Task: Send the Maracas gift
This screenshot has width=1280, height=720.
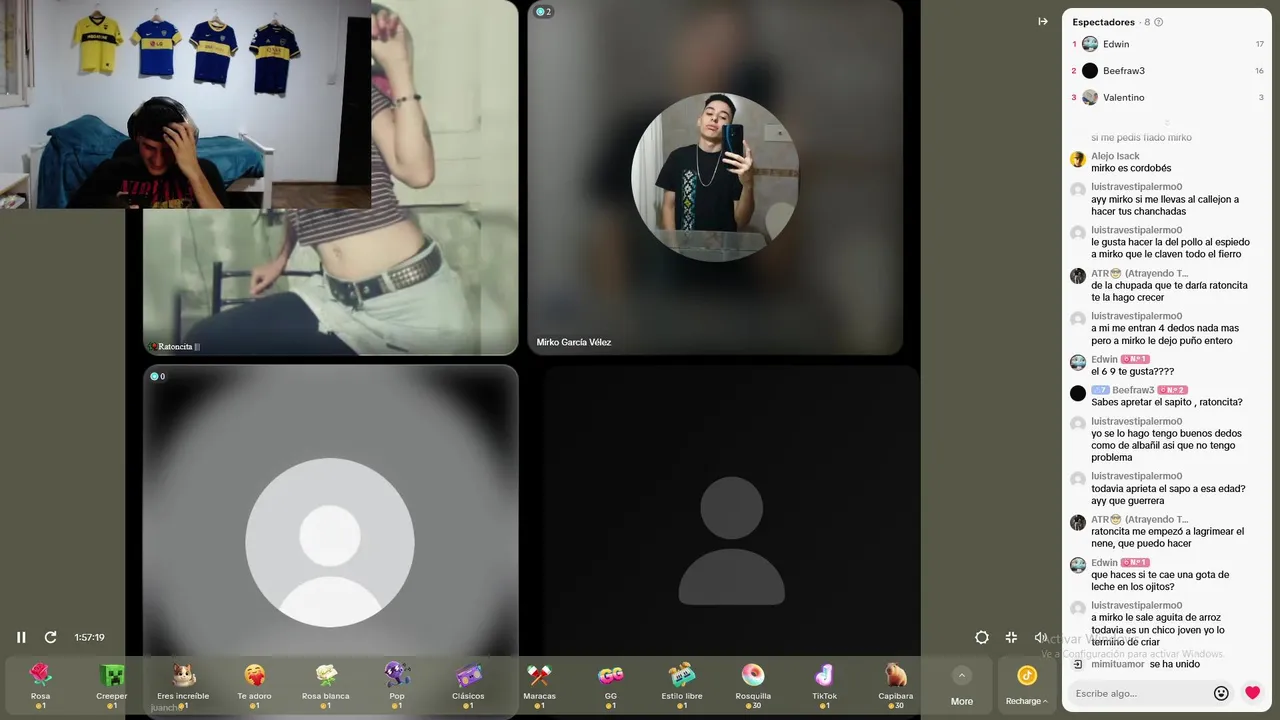Action: pos(539,685)
